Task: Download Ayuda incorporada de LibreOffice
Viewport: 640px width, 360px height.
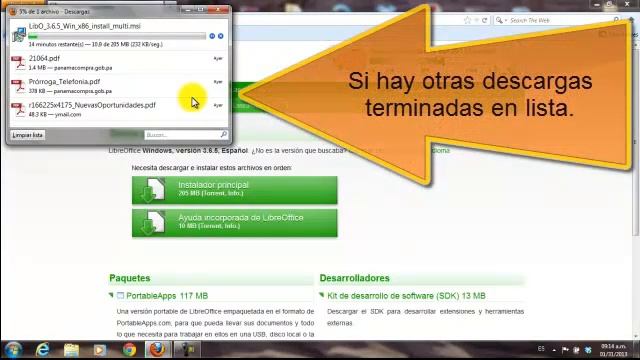Action: pos(234,223)
